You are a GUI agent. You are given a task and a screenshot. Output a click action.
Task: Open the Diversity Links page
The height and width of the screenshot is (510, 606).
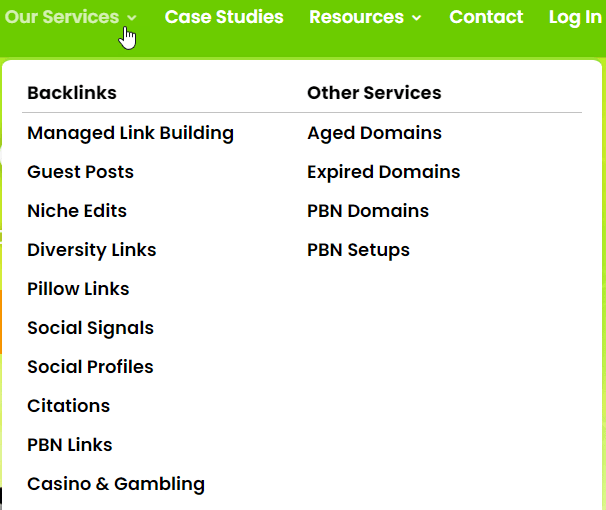coord(91,250)
